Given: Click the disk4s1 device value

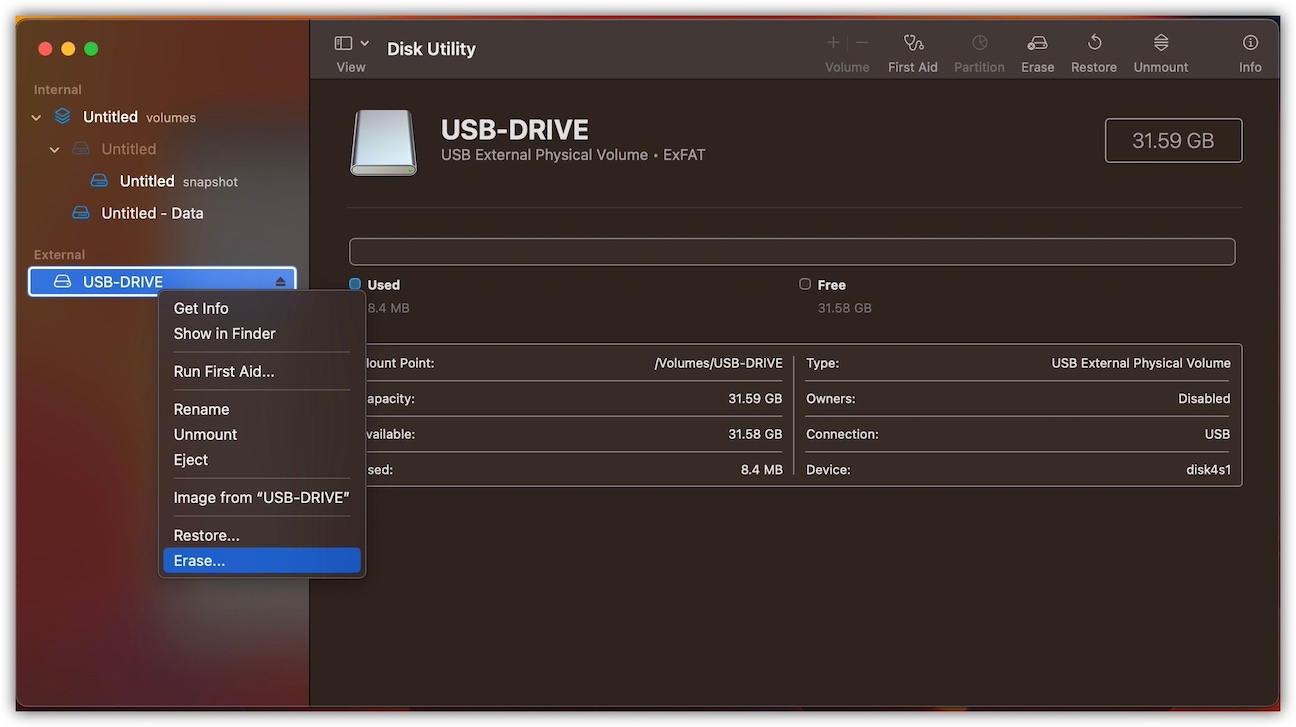Looking at the screenshot, I should click(1208, 469).
